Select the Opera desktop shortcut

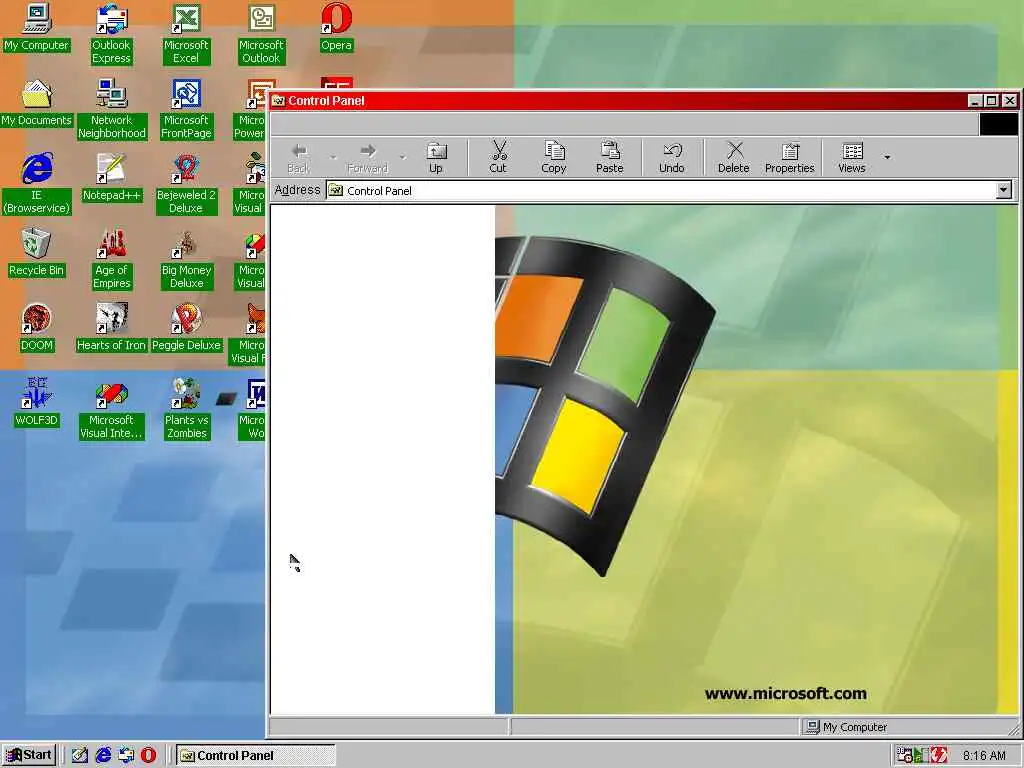[336, 27]
